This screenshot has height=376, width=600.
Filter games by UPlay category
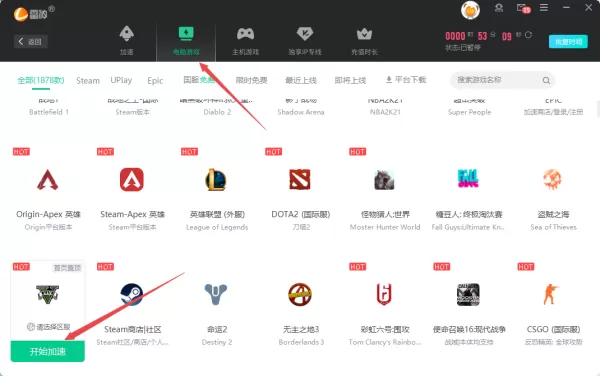pos(121,80)
